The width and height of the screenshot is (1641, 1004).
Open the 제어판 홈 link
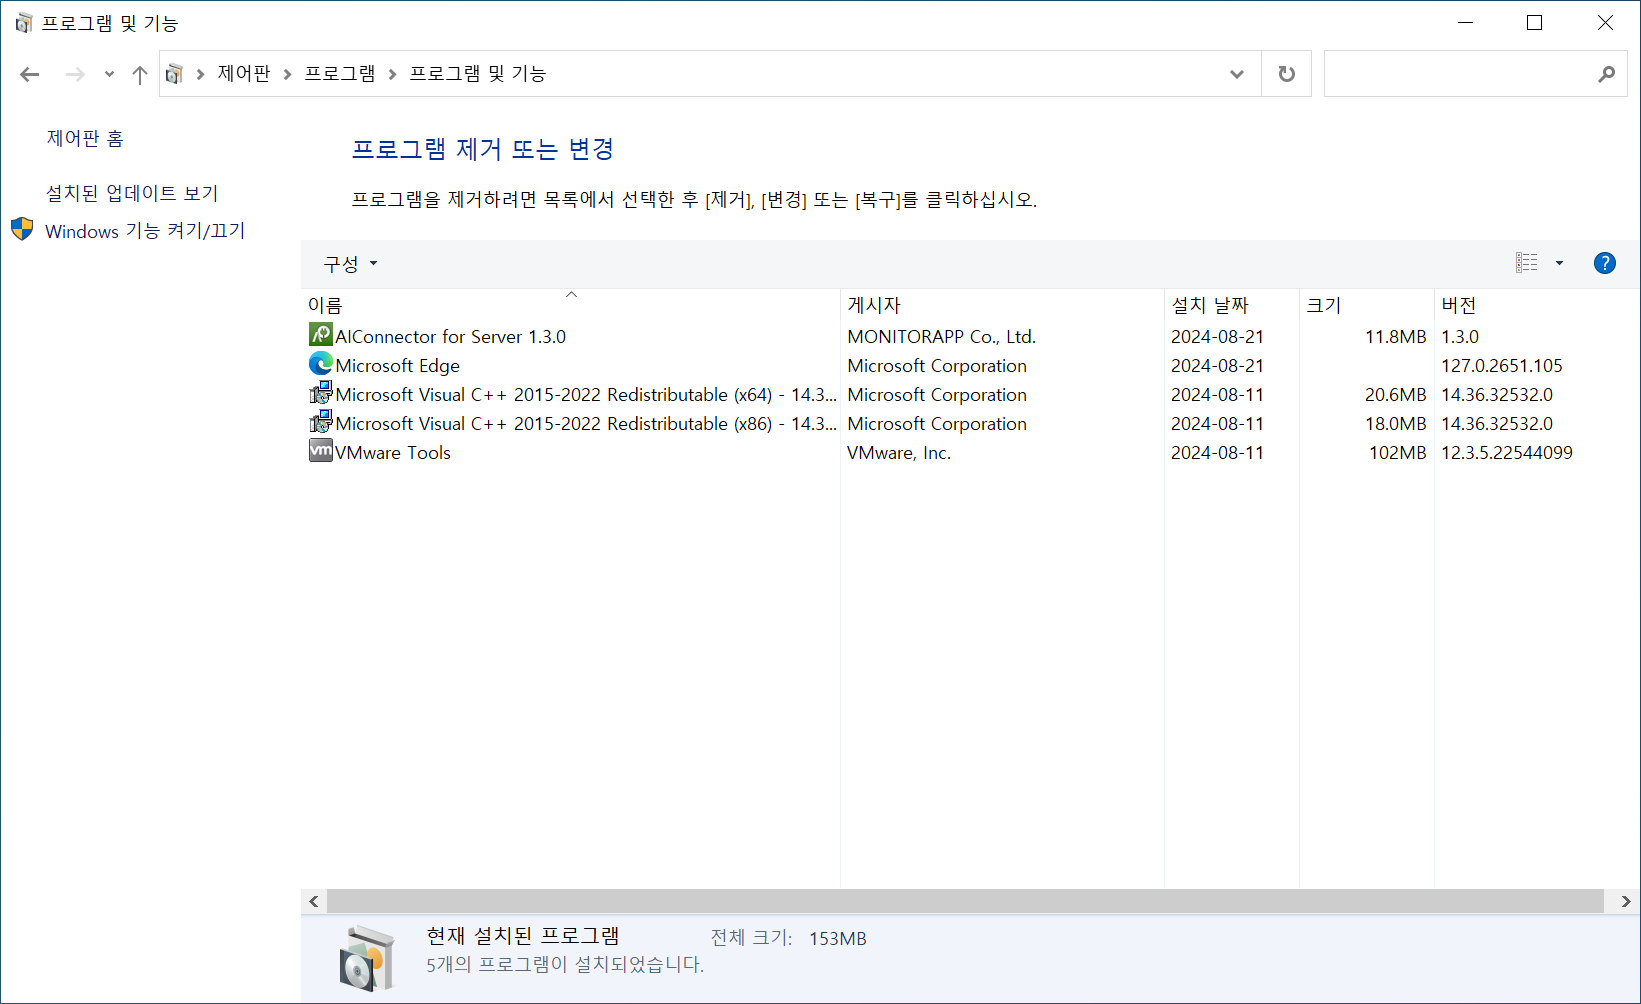[85, 139]
